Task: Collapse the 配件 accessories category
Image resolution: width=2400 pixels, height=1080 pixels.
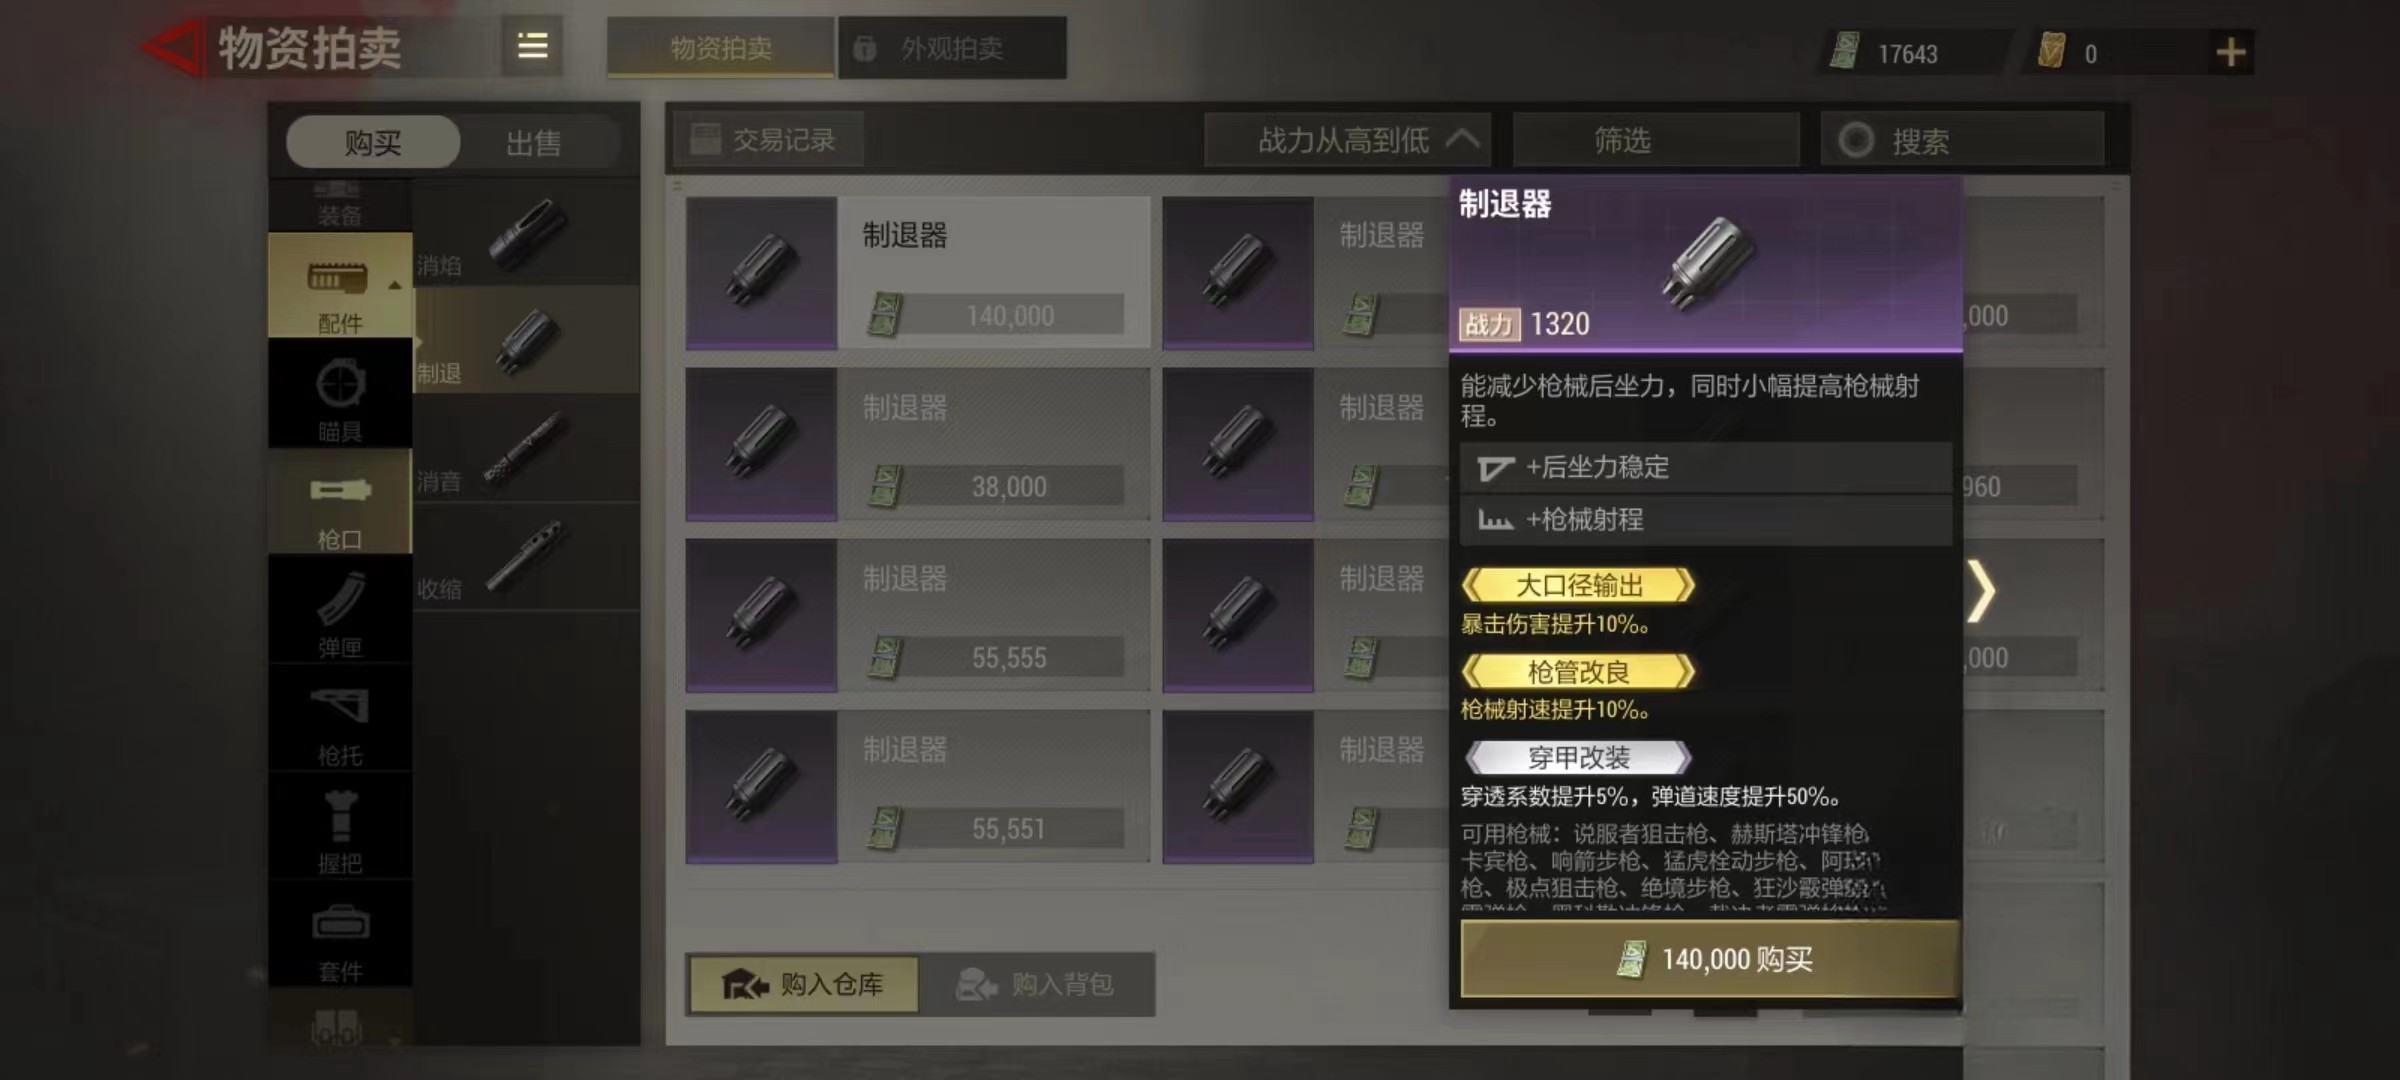Action: 340,285
